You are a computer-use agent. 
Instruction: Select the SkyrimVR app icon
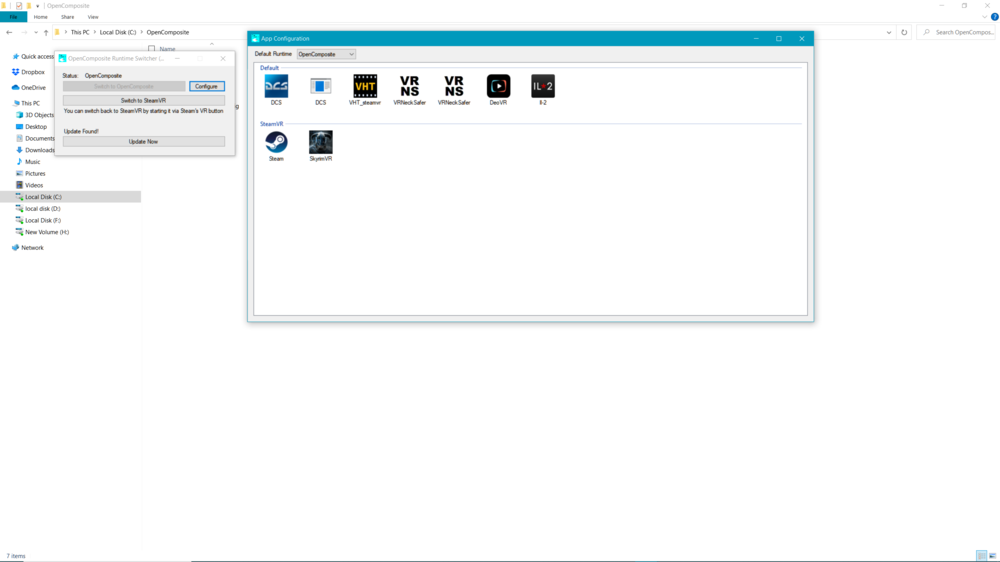pyautogui.click(x=320, y=142)
